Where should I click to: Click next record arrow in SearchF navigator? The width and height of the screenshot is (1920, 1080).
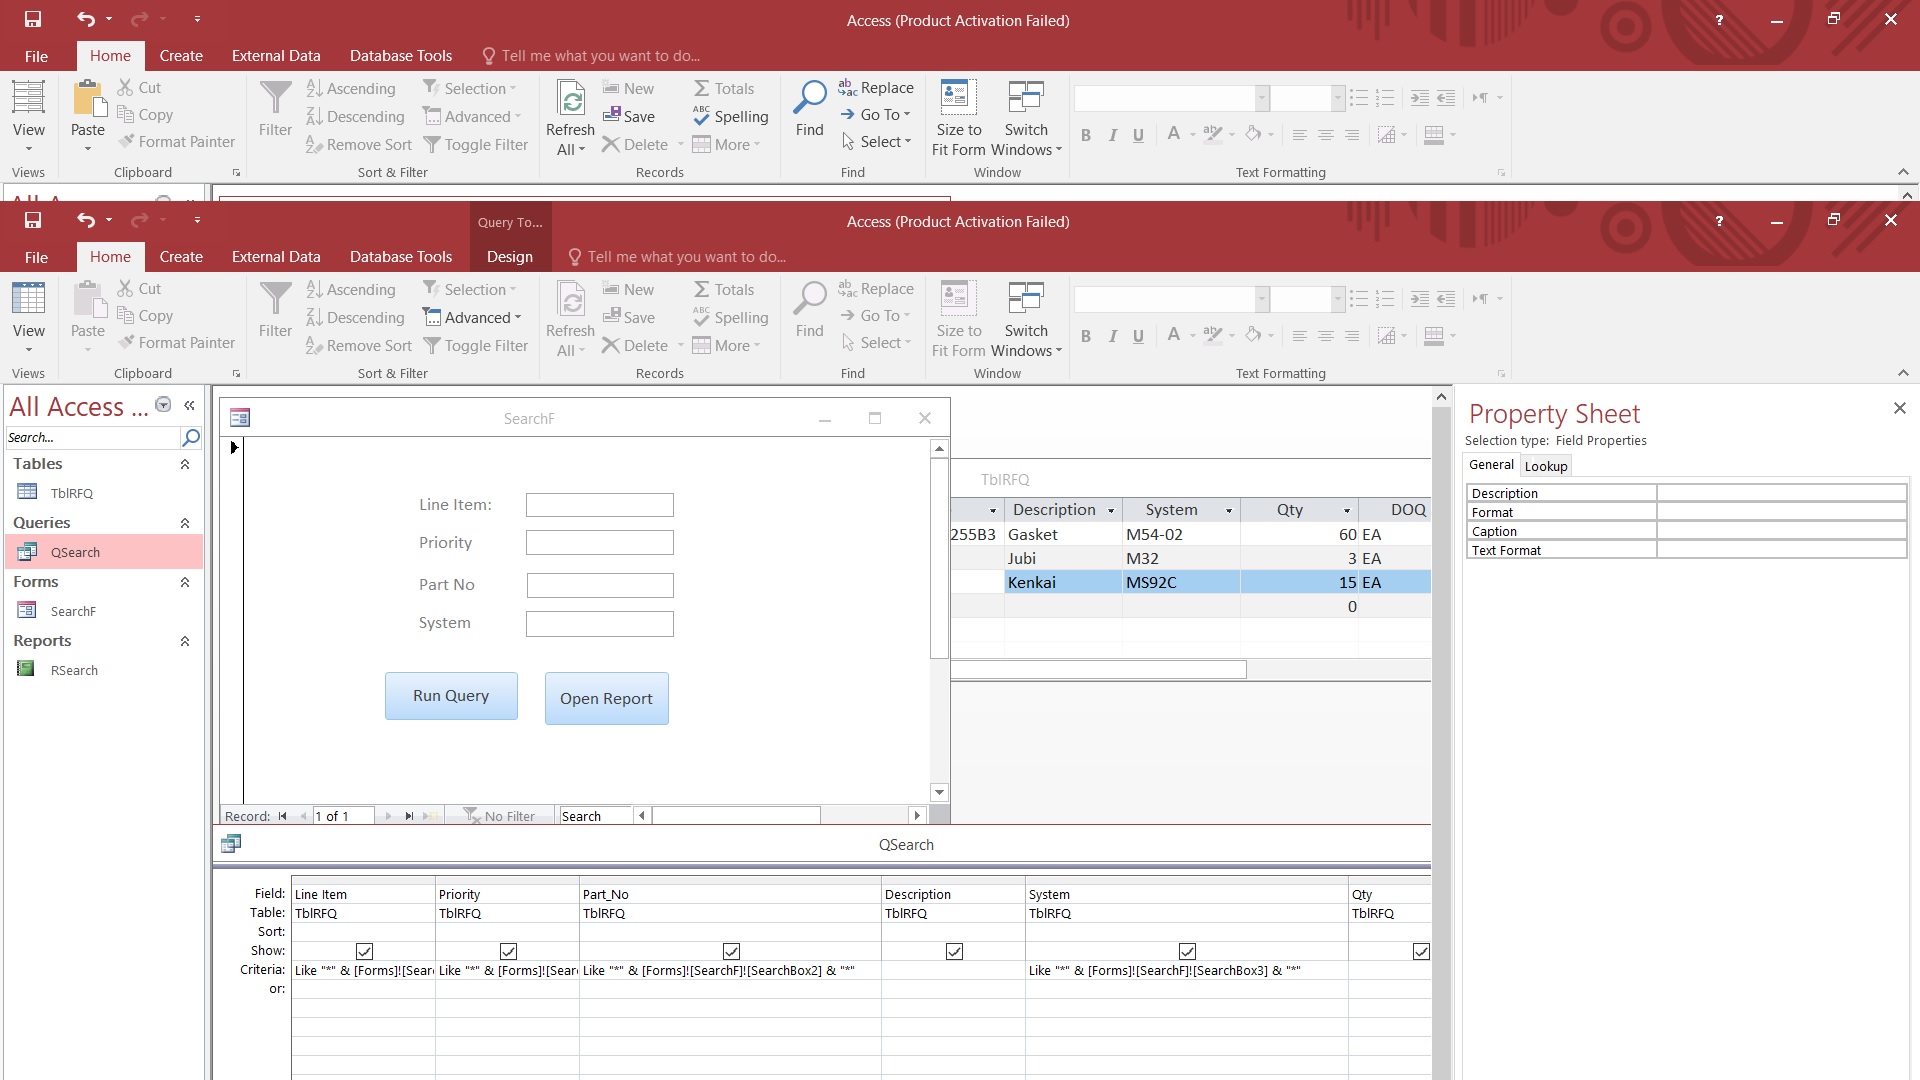tap(388, 816)
